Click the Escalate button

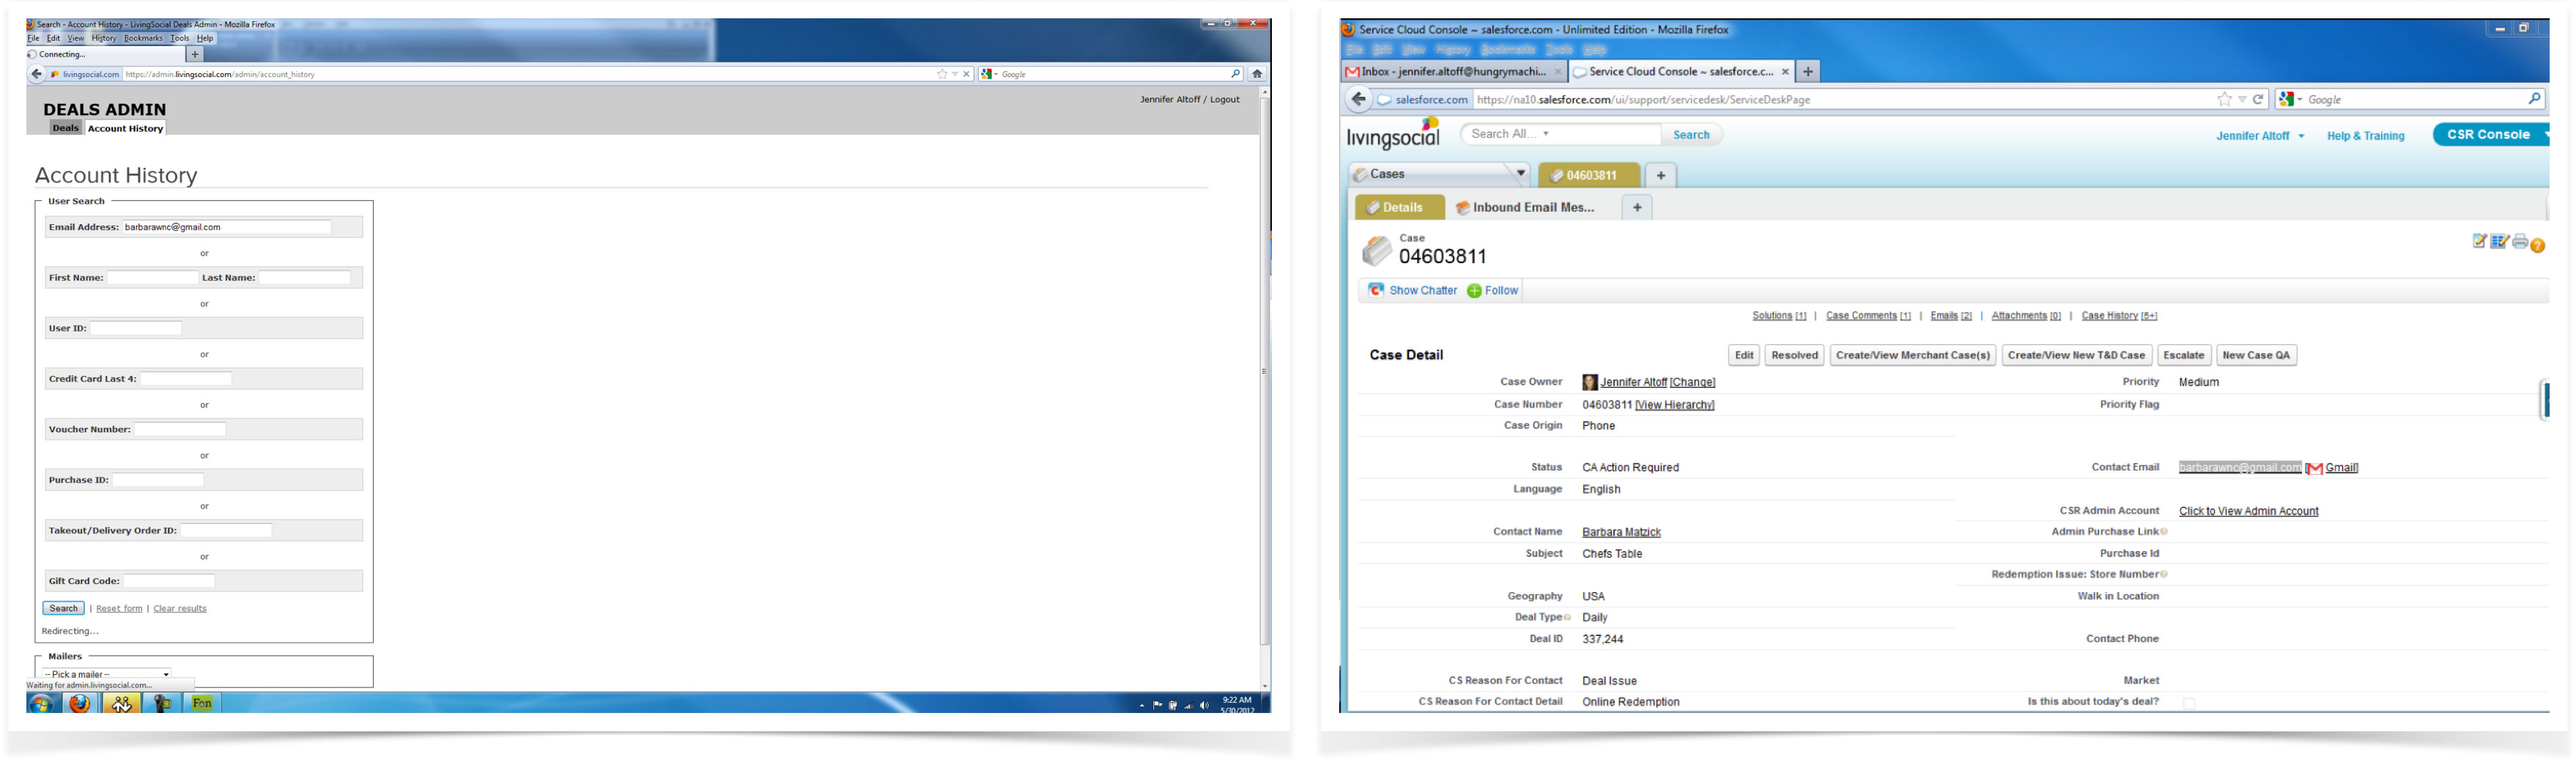tap(2183, 355)
